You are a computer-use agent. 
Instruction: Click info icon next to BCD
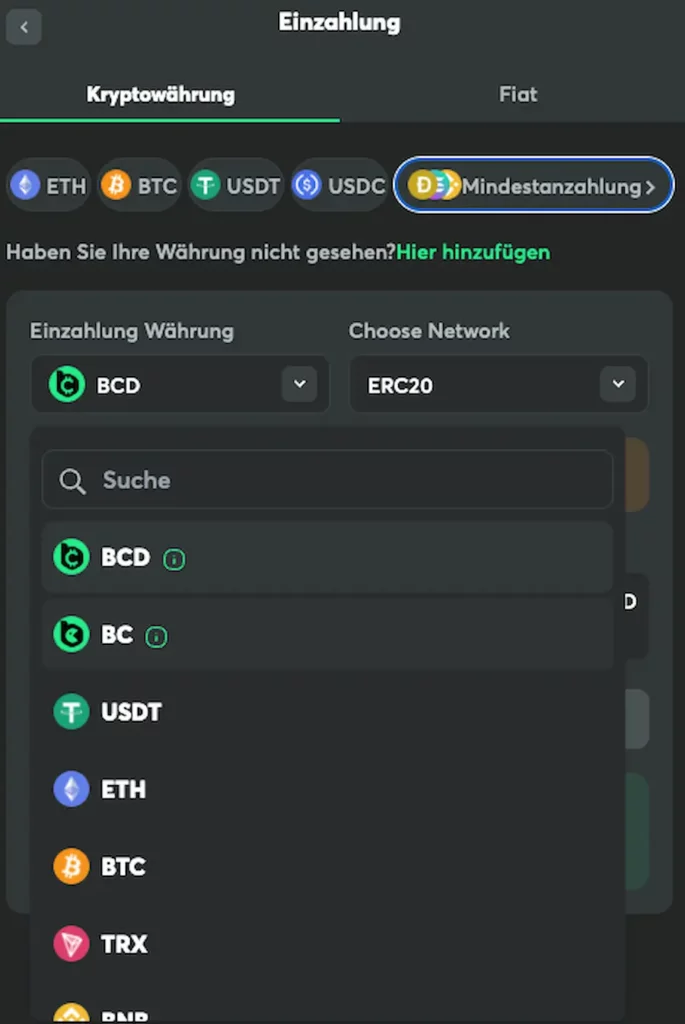[174, 559]
